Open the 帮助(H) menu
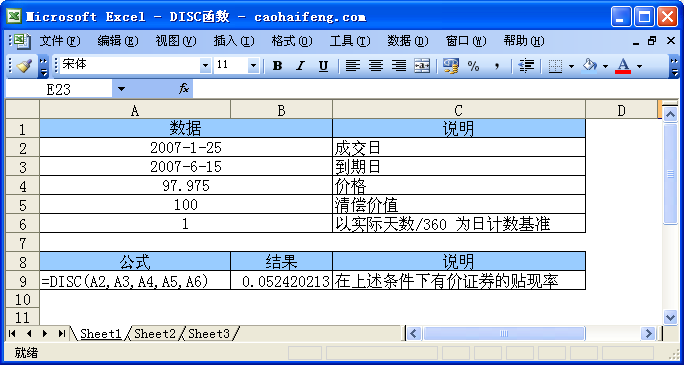This screenshot has height=365, width=684. (524, 41)
